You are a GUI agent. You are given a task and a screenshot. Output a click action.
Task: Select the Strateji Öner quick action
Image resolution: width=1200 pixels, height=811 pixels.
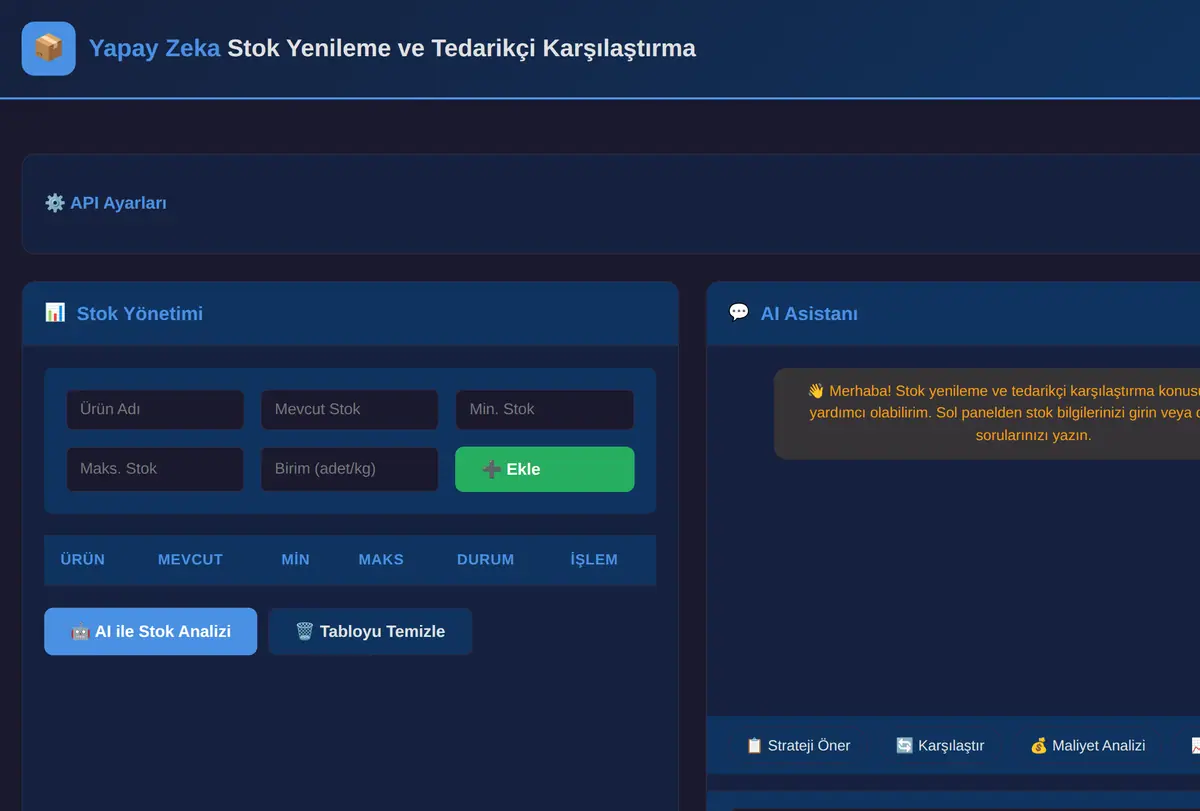coord(798,745)
